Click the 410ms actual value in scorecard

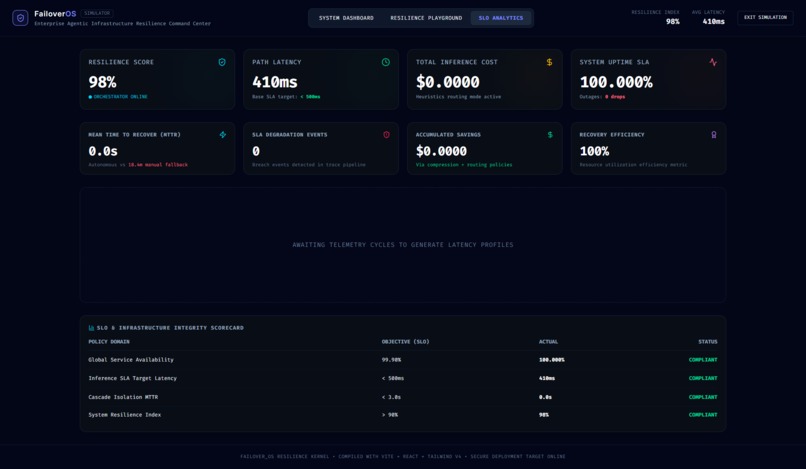547,378
